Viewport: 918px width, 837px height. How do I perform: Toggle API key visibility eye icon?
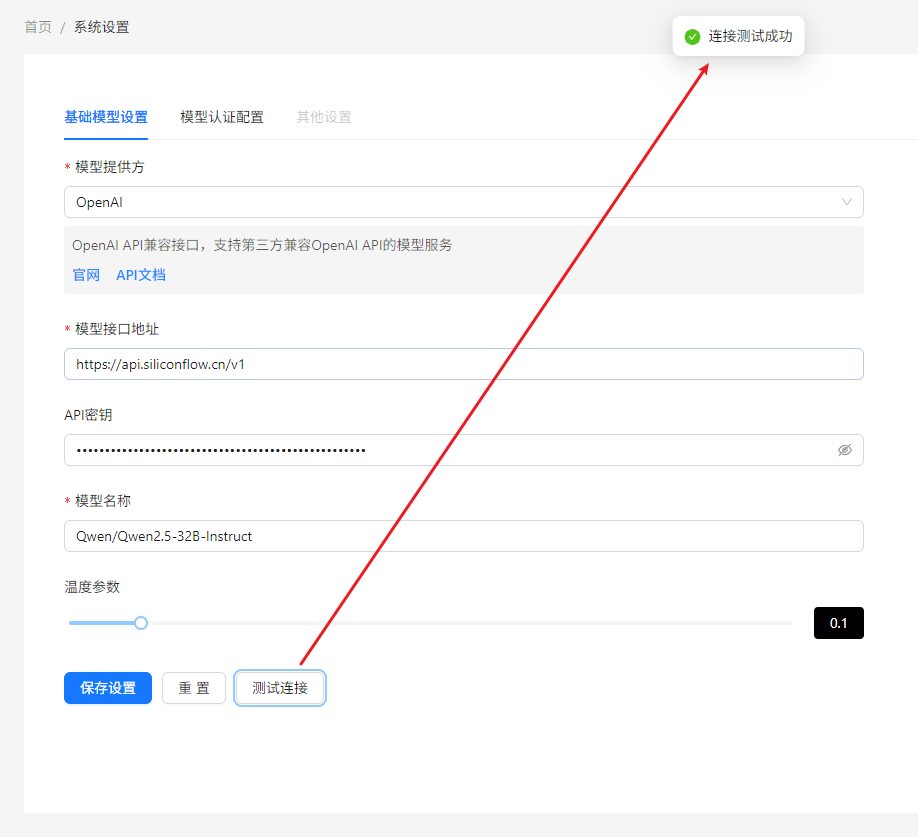pos(845,450)
